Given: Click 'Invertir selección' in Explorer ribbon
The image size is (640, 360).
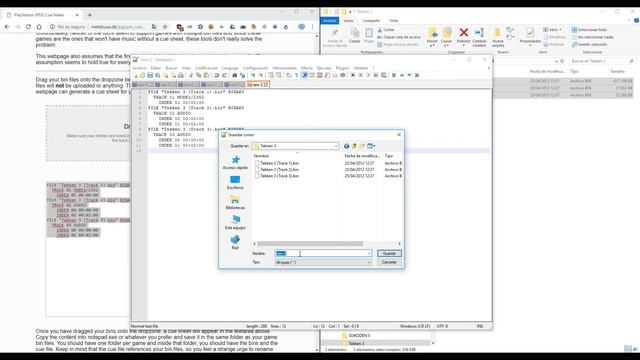Looking at the screenshot, I should tap(589, 44).
